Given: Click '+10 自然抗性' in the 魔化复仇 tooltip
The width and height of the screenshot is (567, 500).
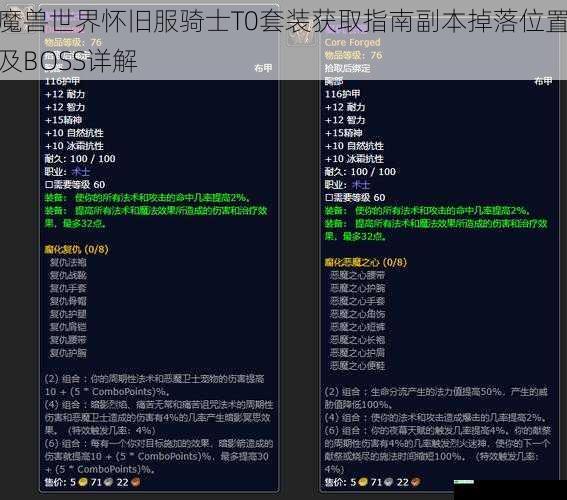Looking at the screenshot, I should pos(74,133).
